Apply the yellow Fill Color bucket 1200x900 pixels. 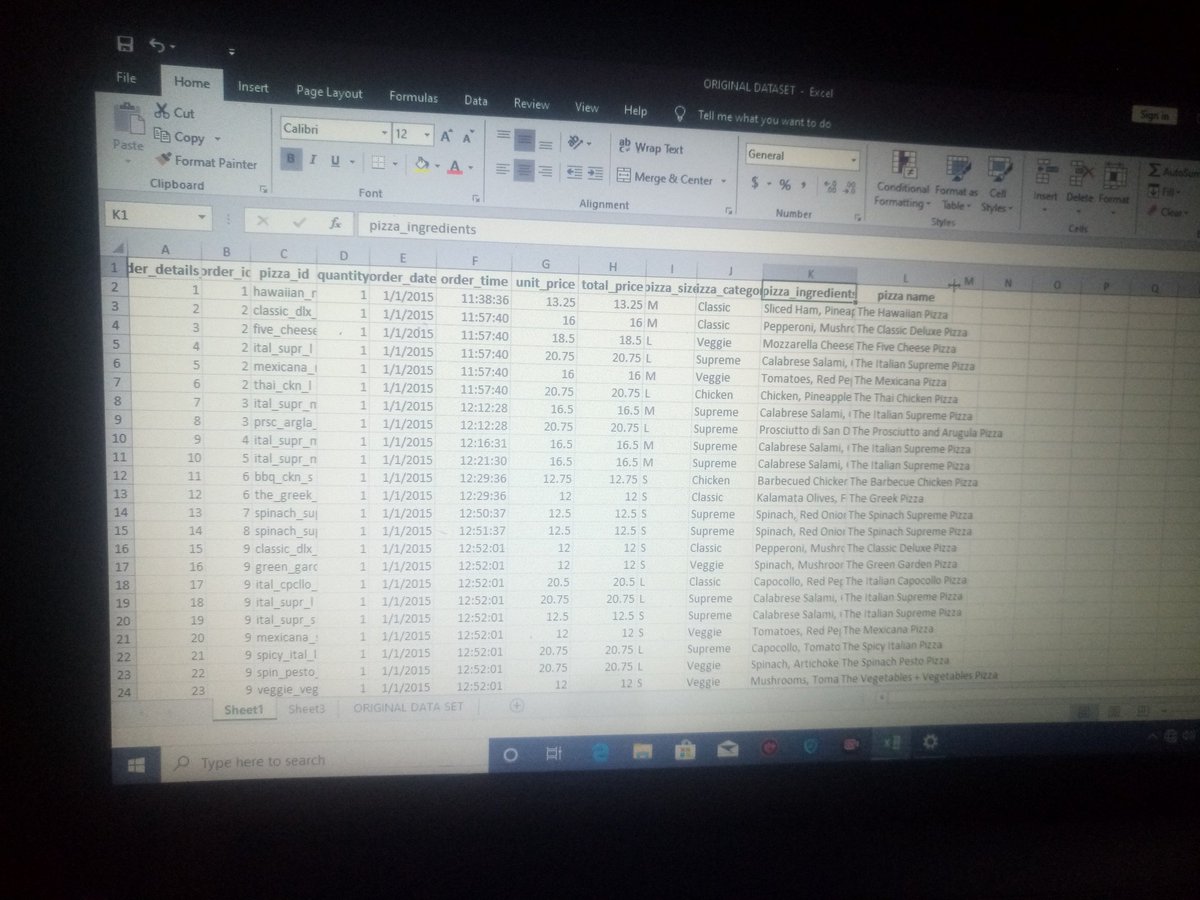[x=422, y=164]
